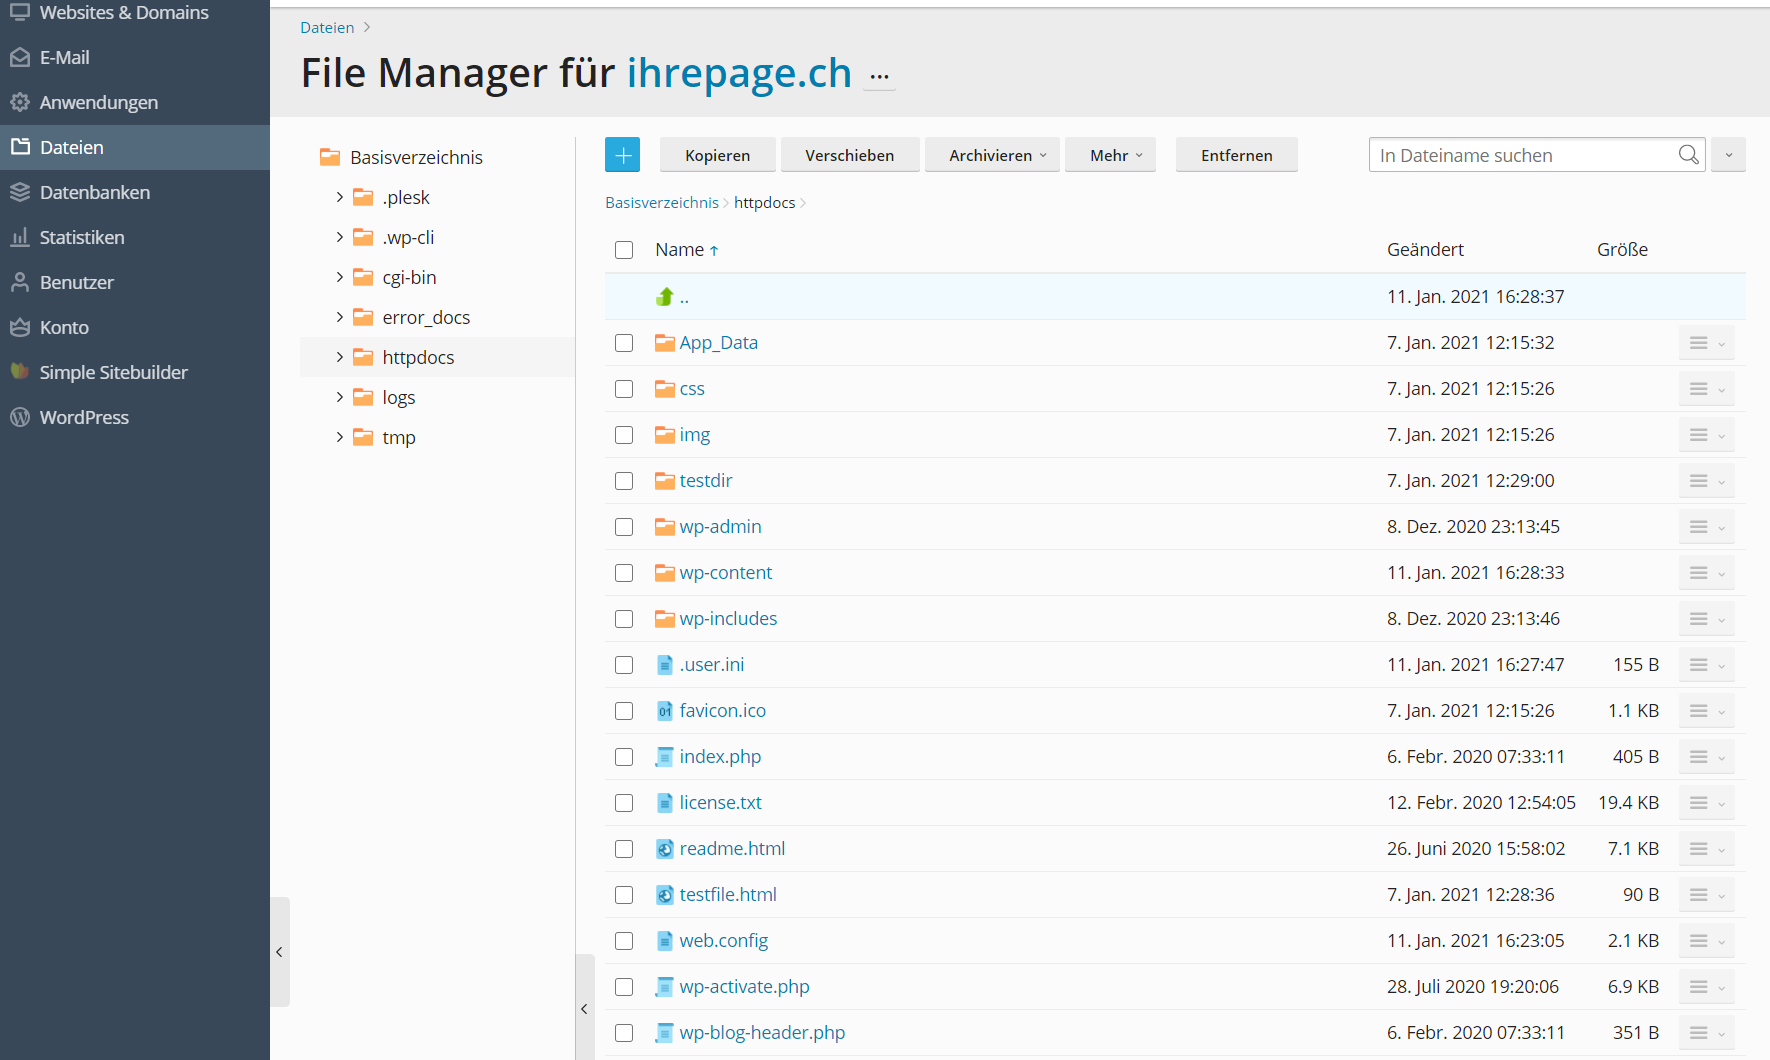The width and height of the screenshot is (1770, 1060).
Task: Collapse the left panel using the chevron handle
Action: 280,952
